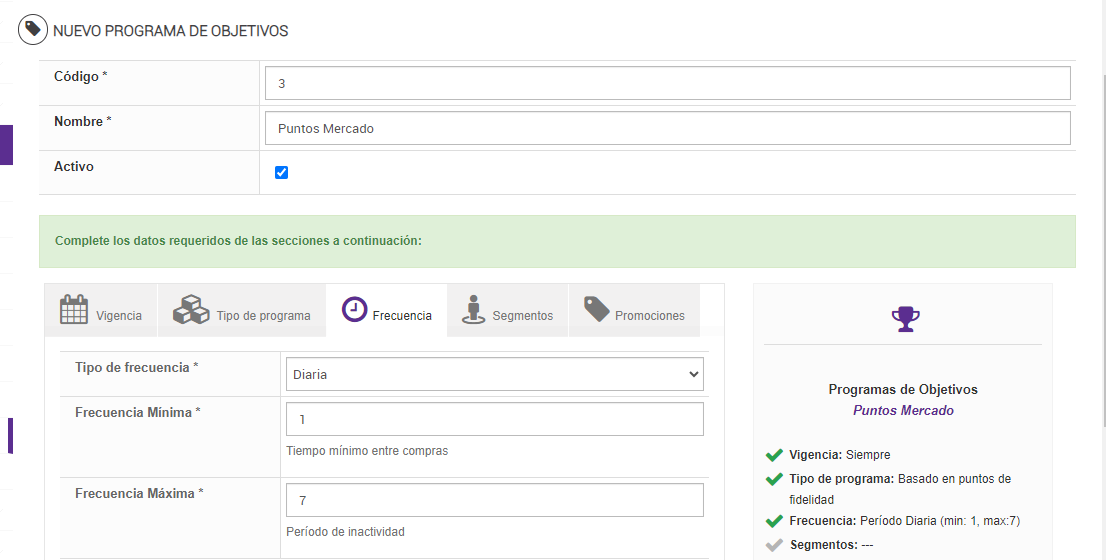1106x560 pixels.
Task: Click the calendar icon on Vigencia tab
Action: (74, 310)
